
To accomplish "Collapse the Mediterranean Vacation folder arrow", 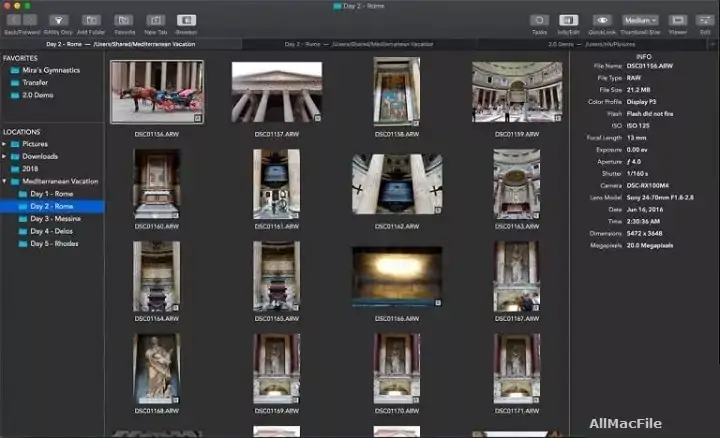I will click(x=4, y=181).
